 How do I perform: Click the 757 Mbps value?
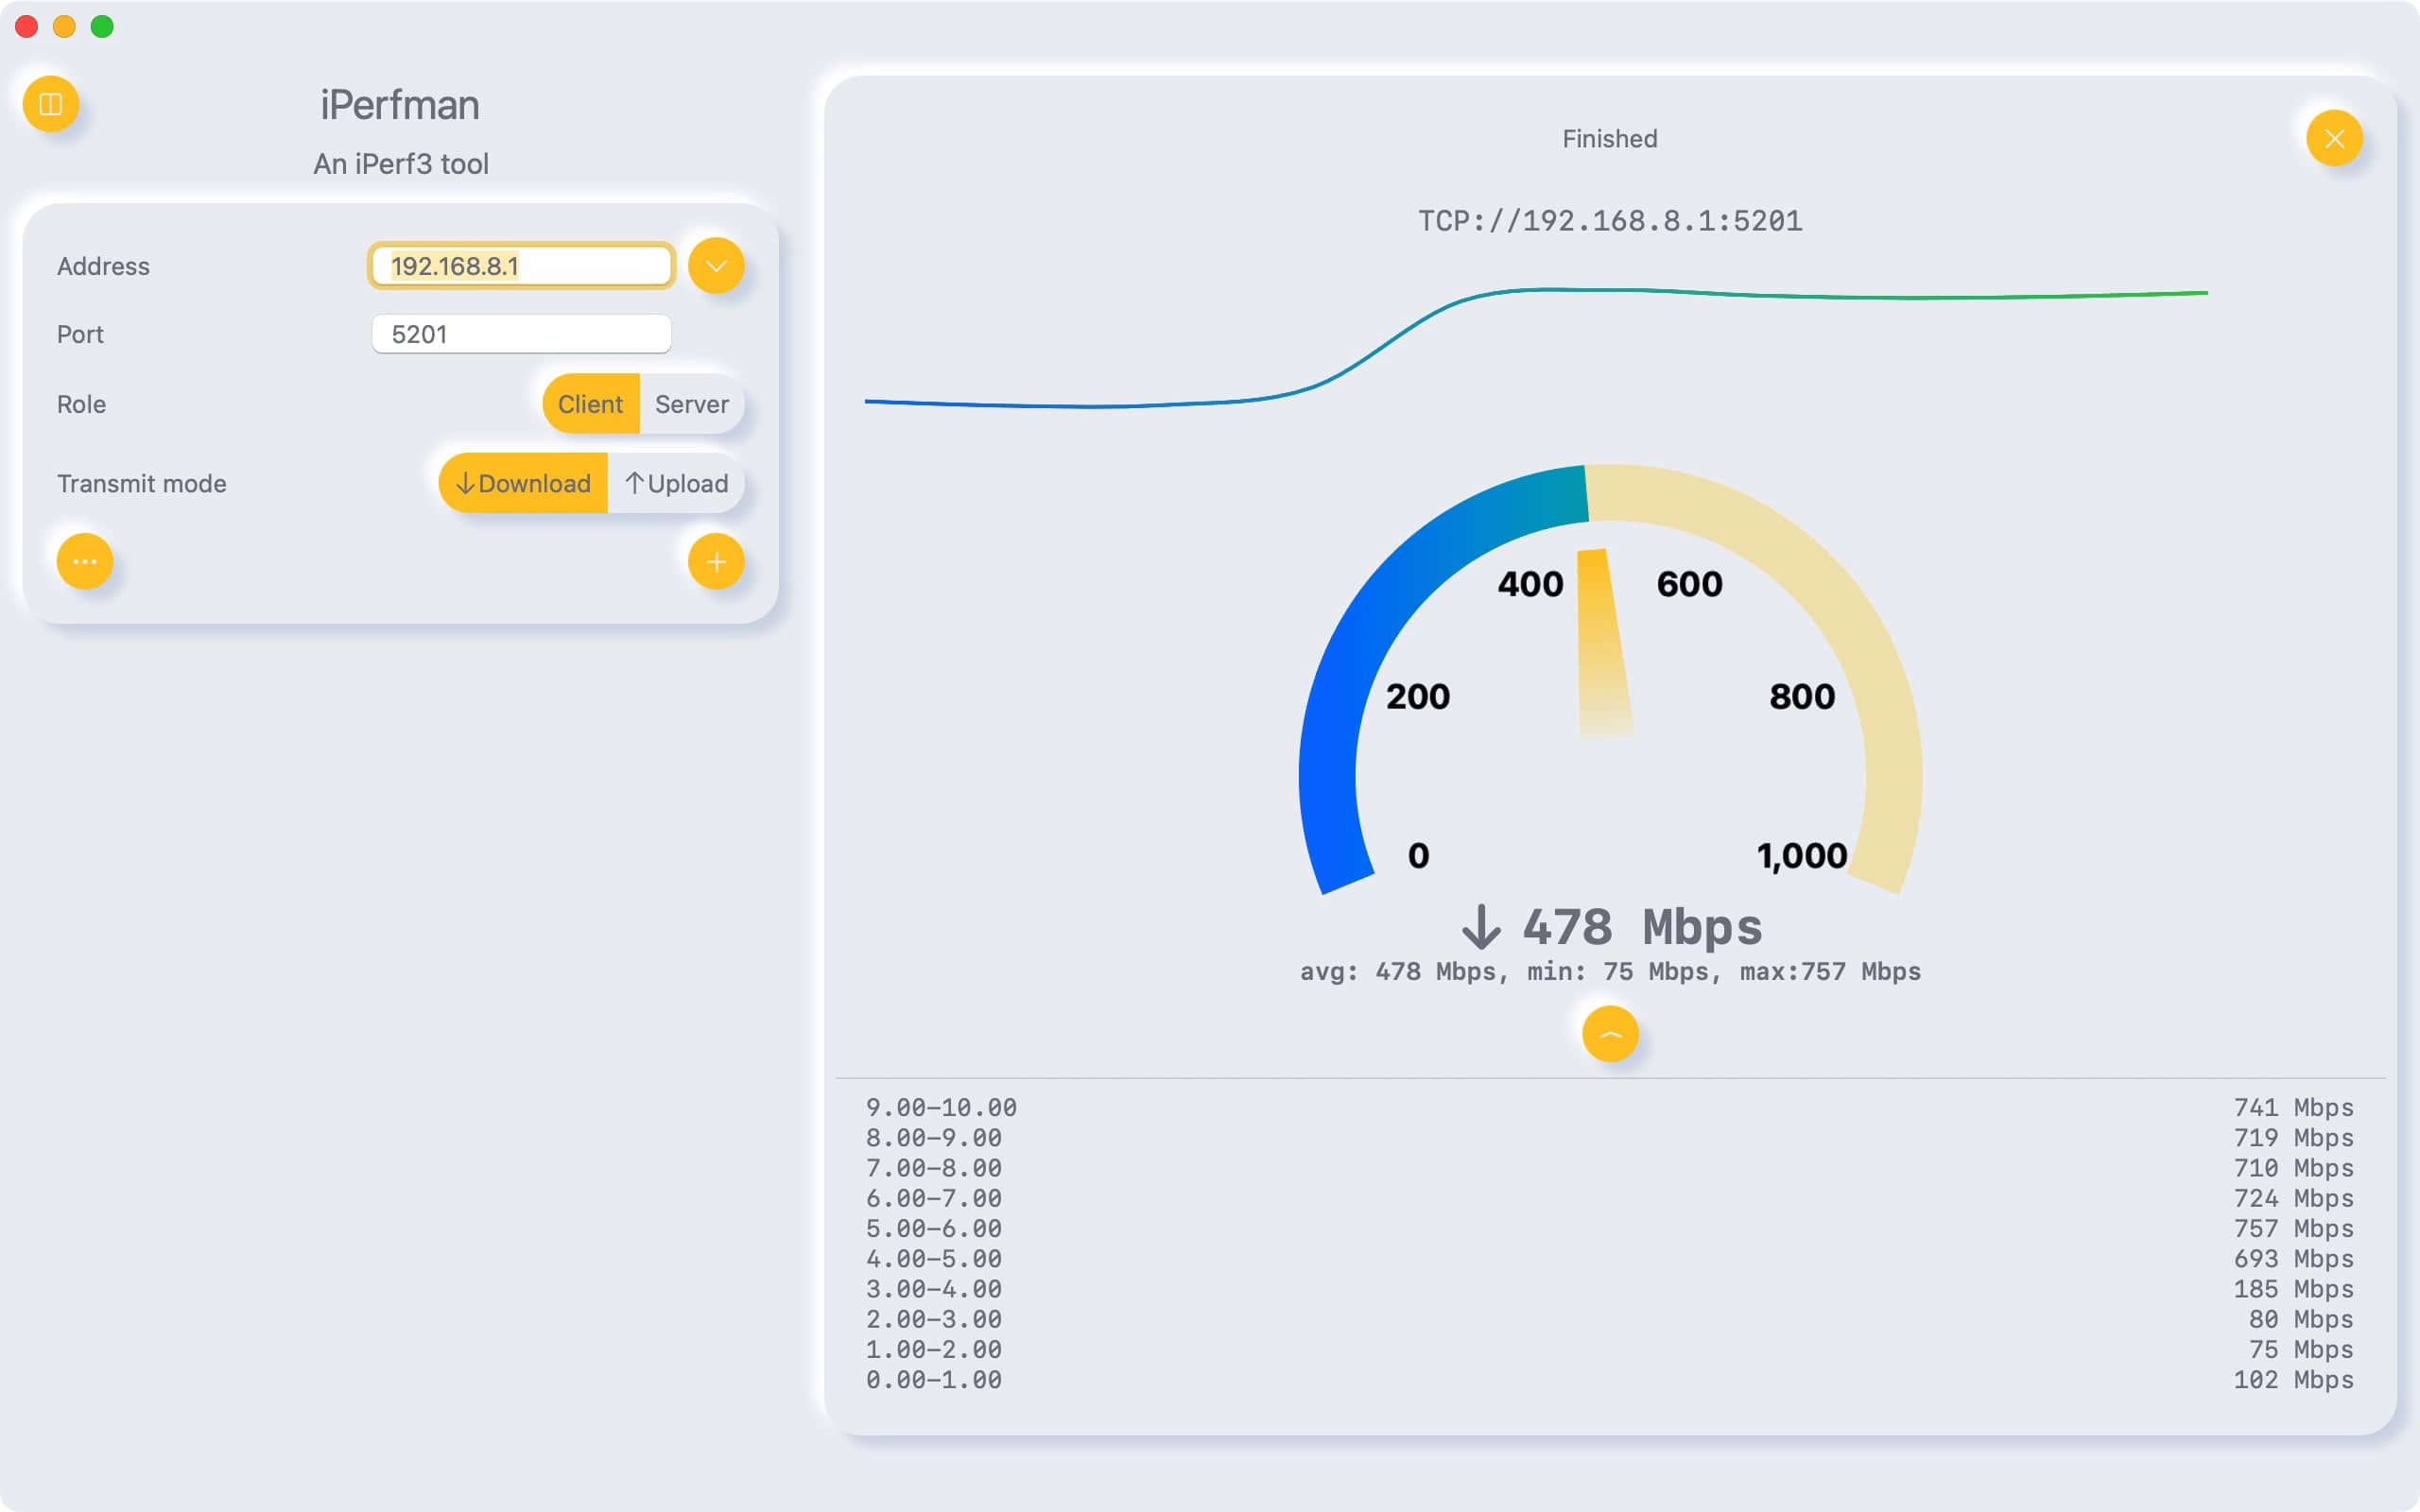tap(2294, 1228)
